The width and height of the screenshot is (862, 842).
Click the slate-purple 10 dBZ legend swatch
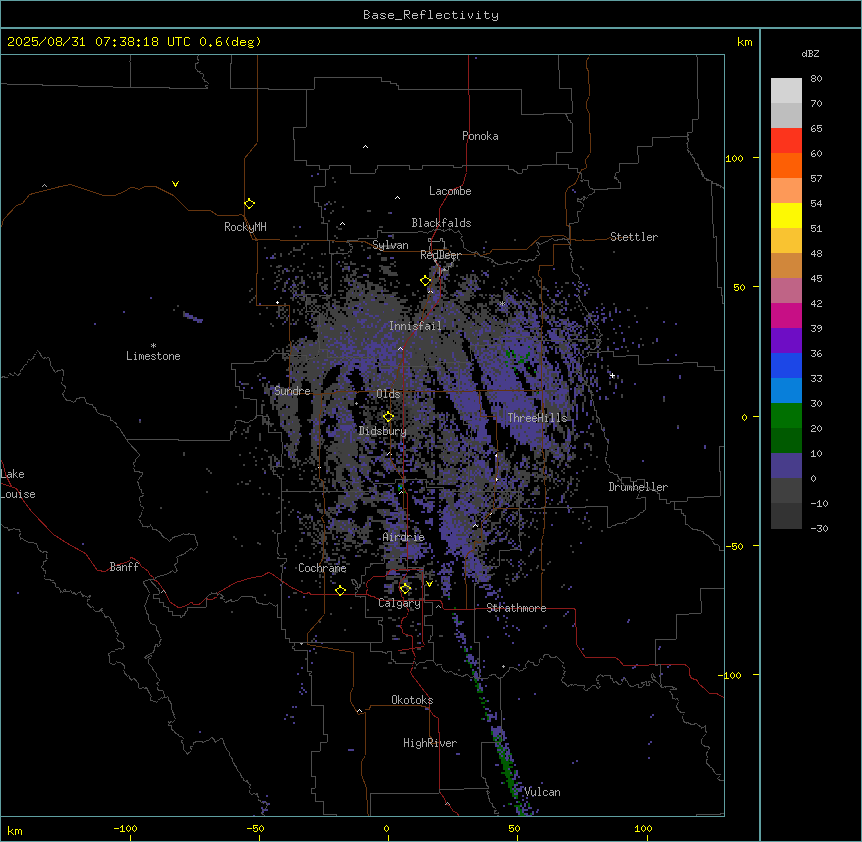click(786, 466)
